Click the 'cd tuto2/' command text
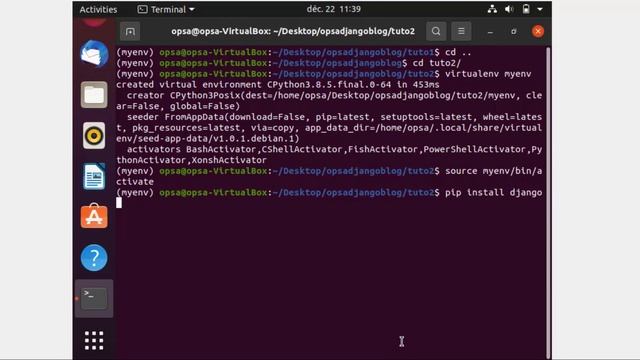Viewport: 640px width, 360px height. click(x=437, y=63)
